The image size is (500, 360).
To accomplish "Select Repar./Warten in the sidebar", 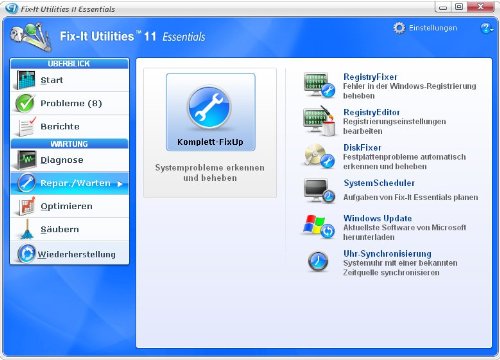I will pos(70,183).
